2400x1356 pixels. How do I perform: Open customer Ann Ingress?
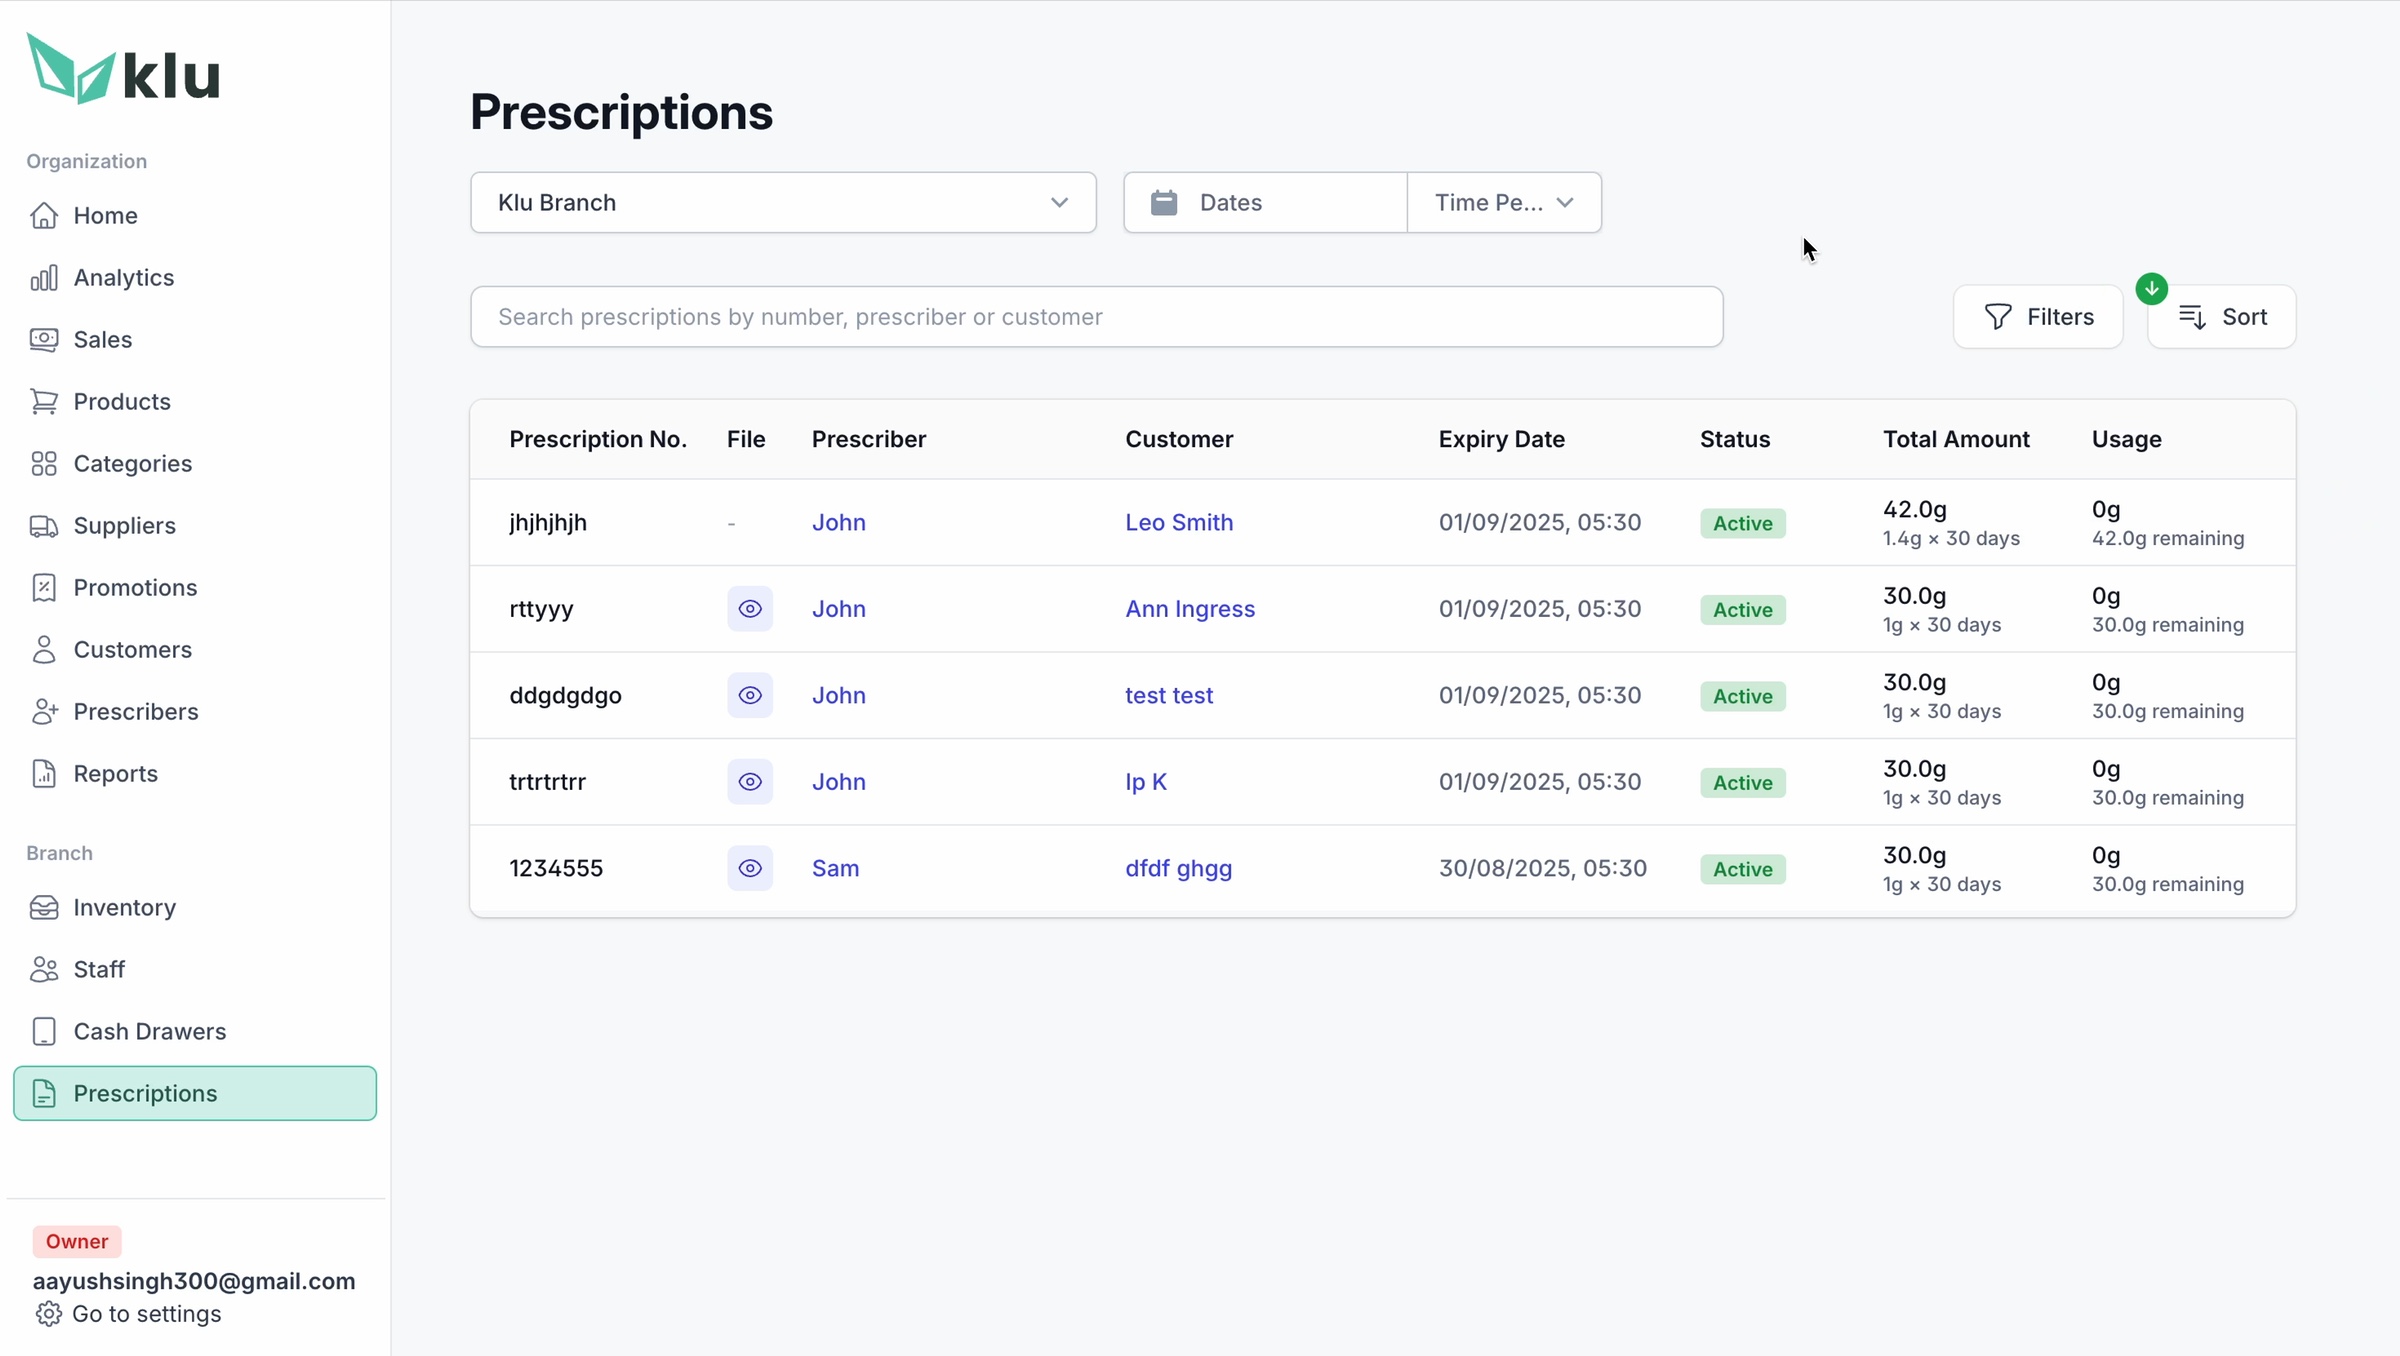pos(1190,609)
